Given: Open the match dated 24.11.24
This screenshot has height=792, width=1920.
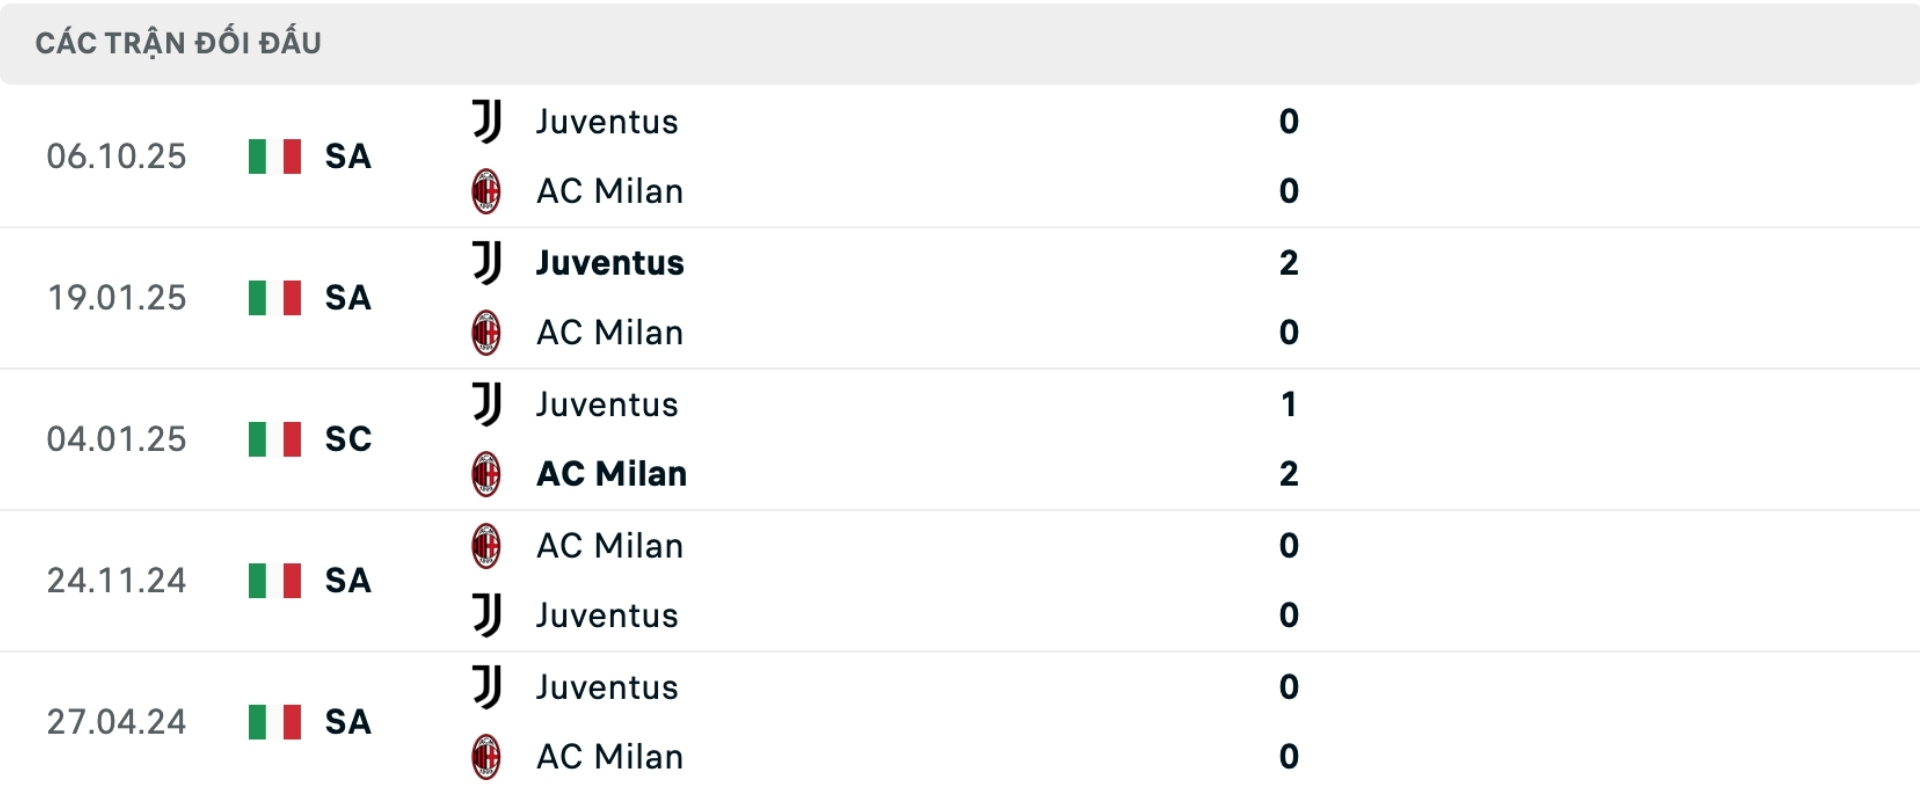Looking at the screenshot, I should pos(116,581).
